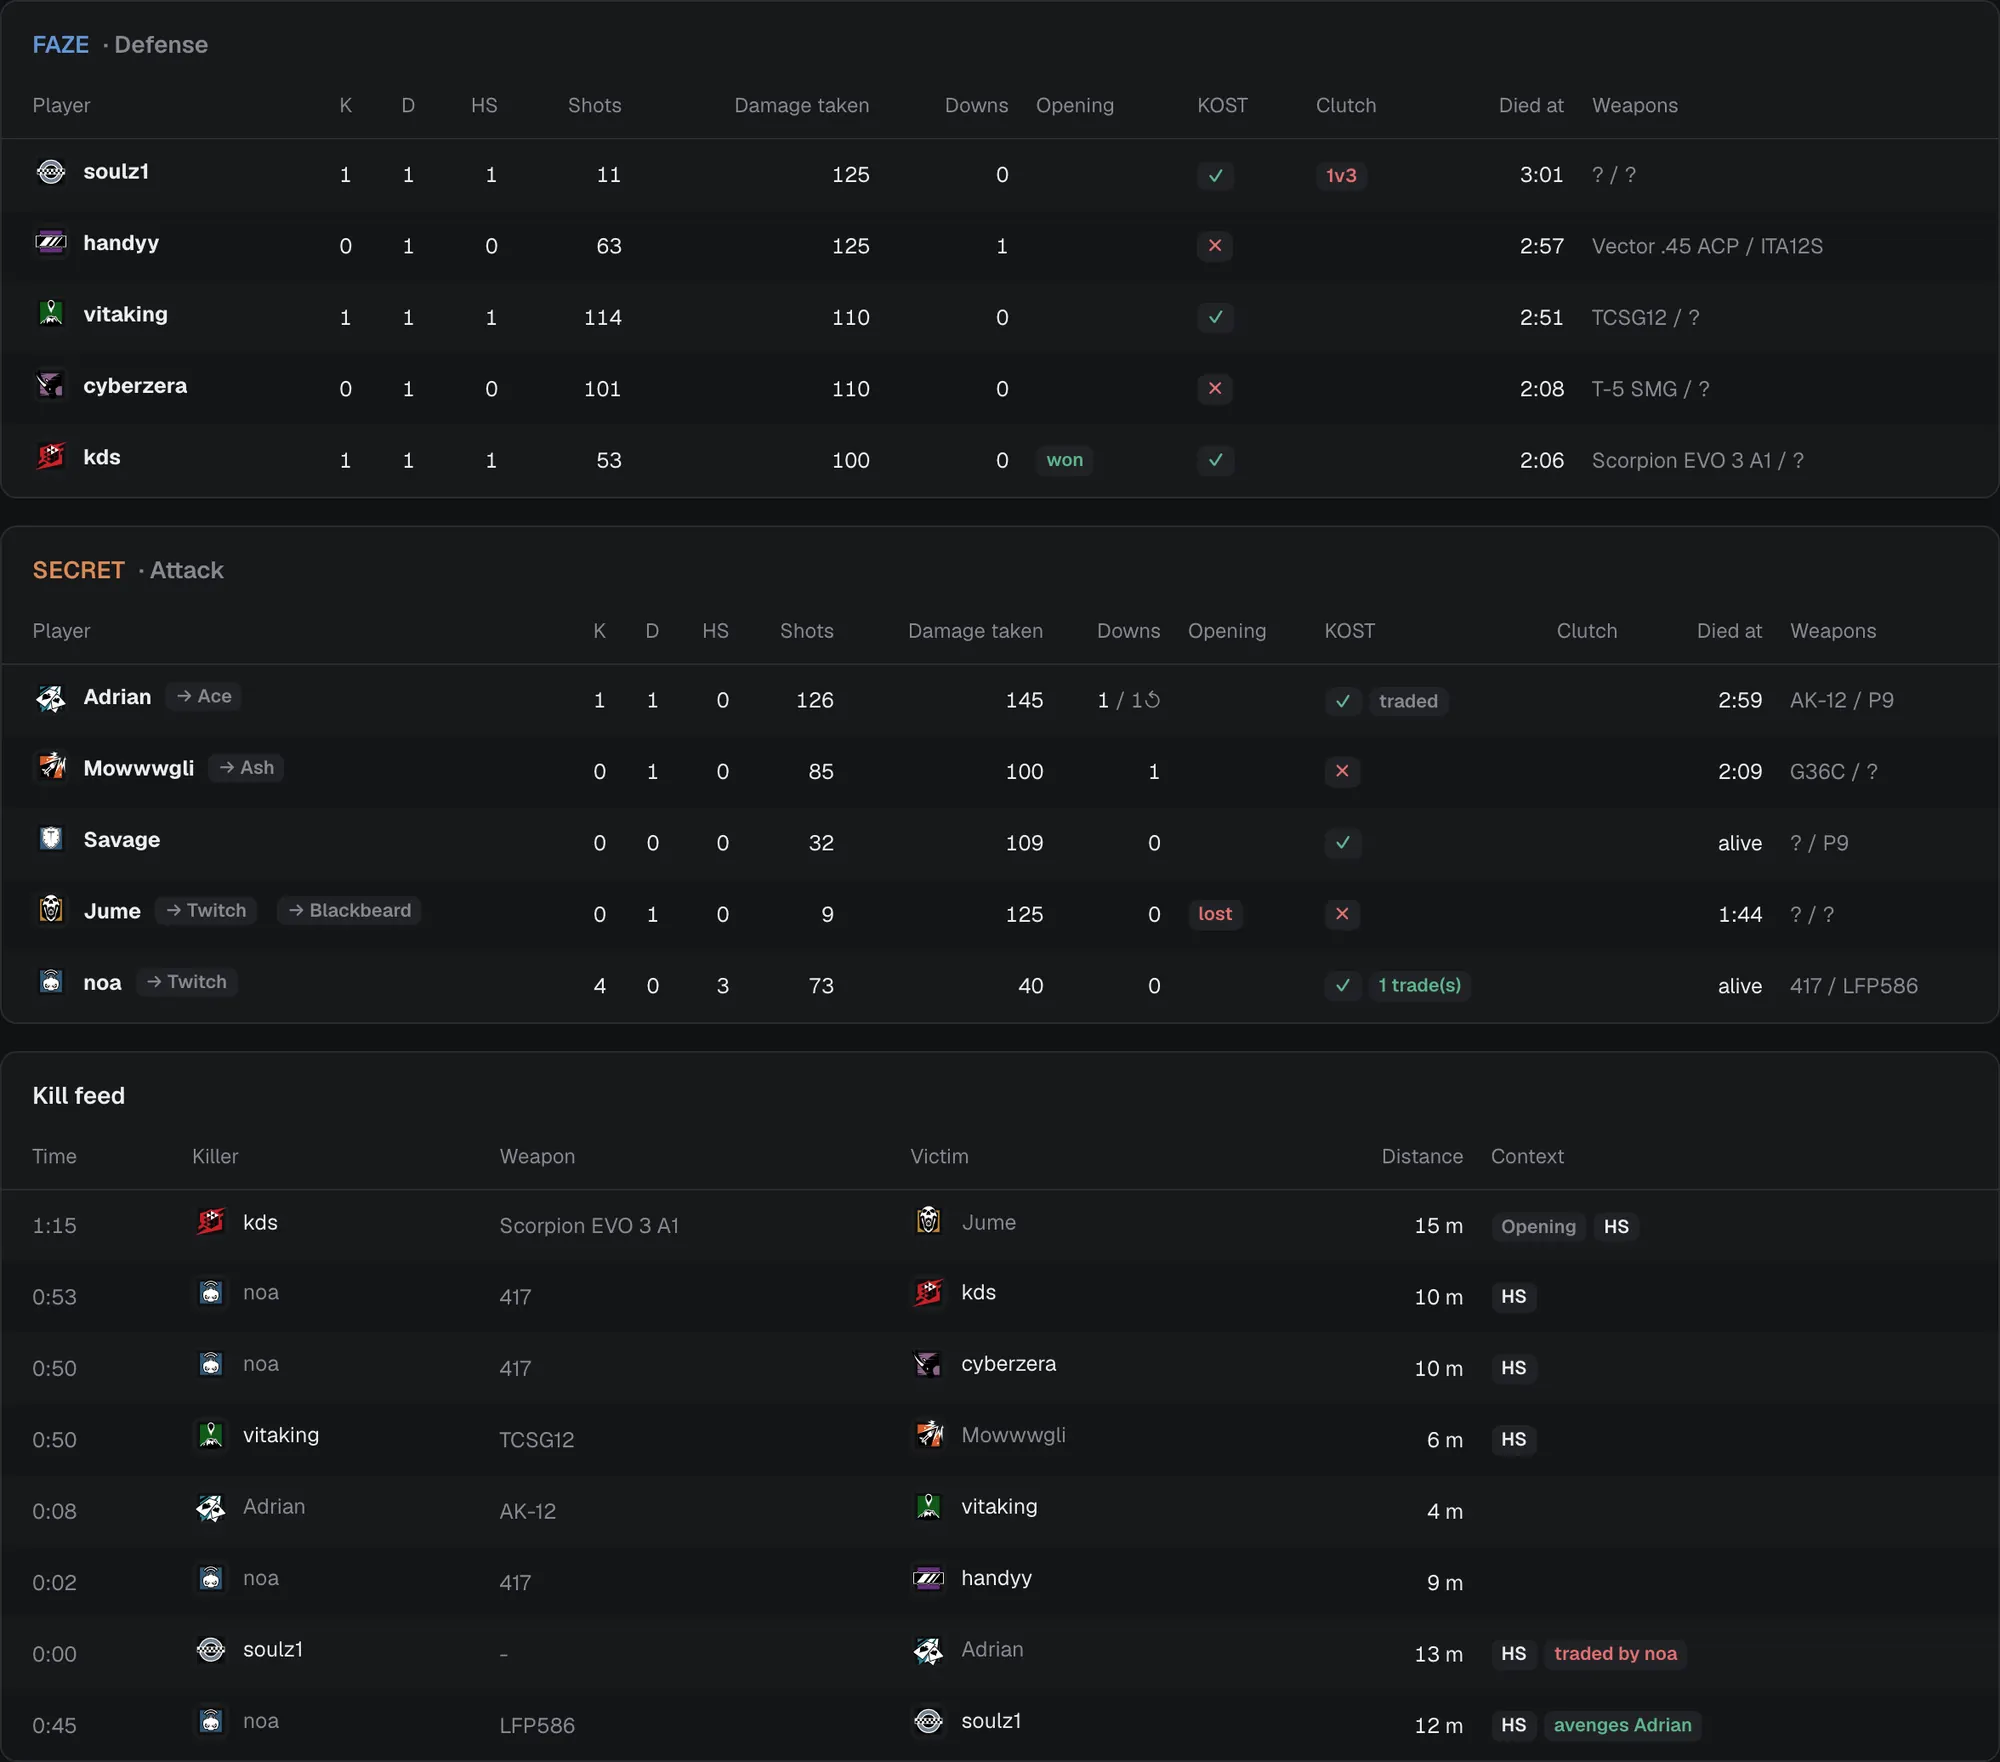Image resolution: width=2000 pixels, height=1762 pixels.
Task: Click Jume's team icon in SECRET table
Action: pos(51,910)
